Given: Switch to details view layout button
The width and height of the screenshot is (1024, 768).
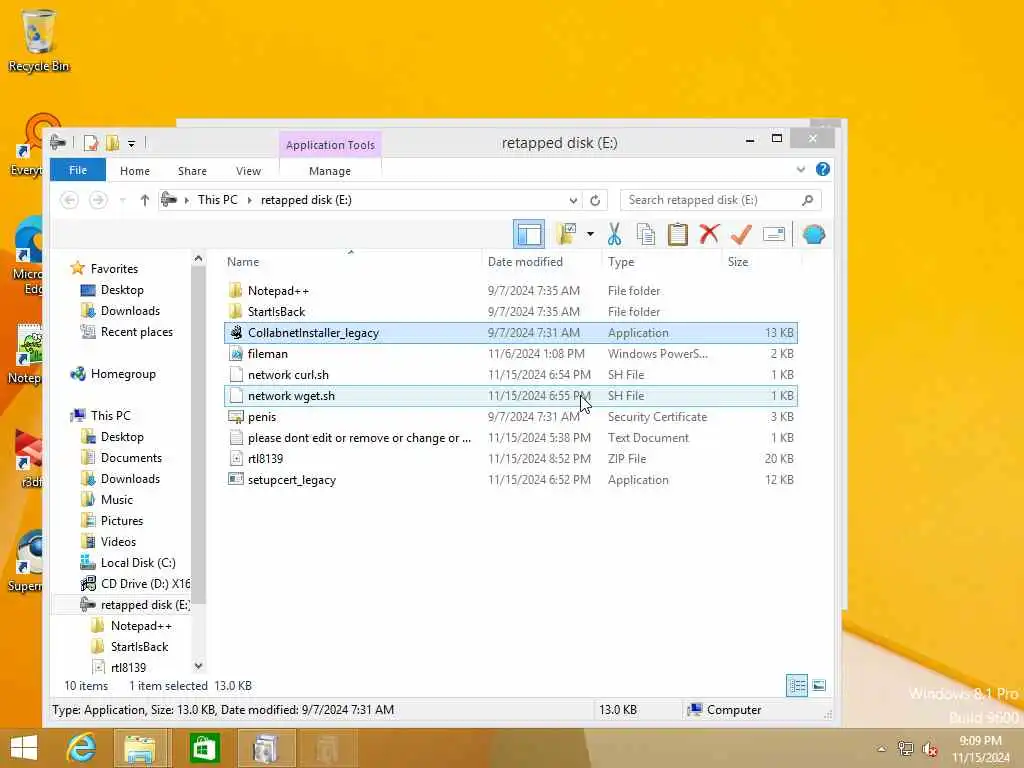Looking at the screenshot, I should point(797,685).
